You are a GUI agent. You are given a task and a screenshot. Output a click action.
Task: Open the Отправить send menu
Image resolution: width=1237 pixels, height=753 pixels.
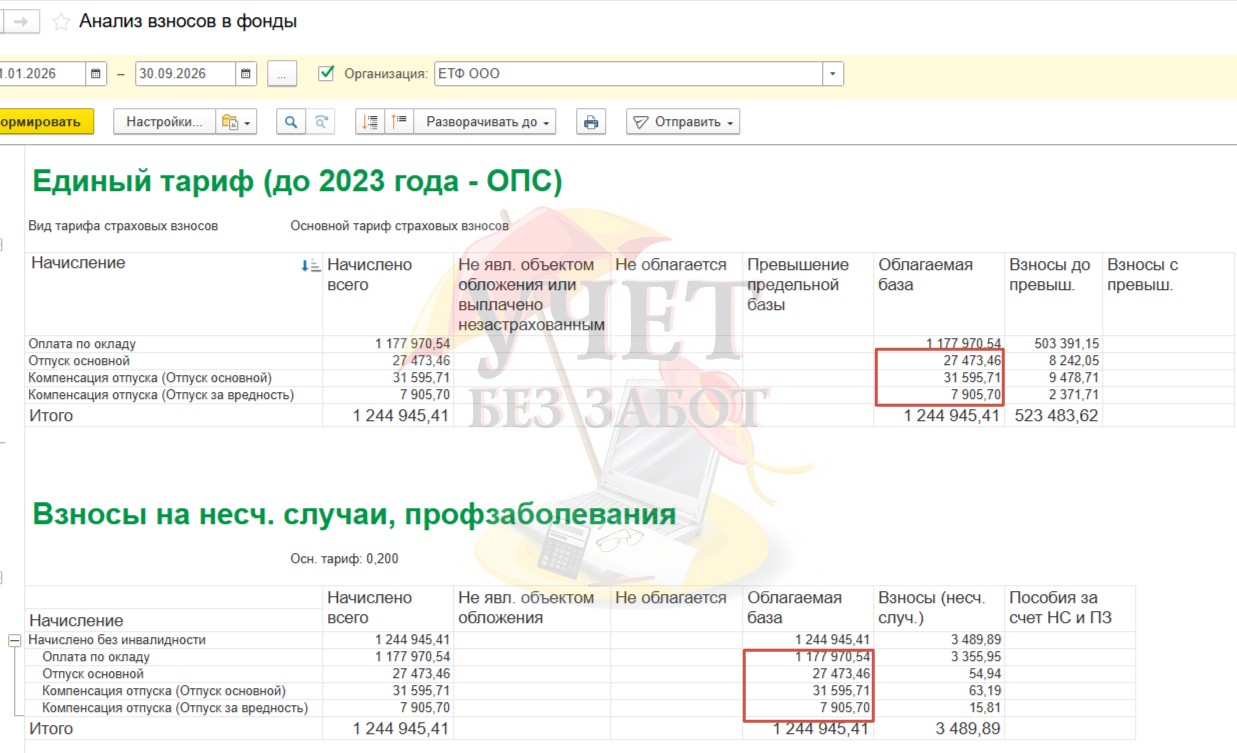(683, 122)
